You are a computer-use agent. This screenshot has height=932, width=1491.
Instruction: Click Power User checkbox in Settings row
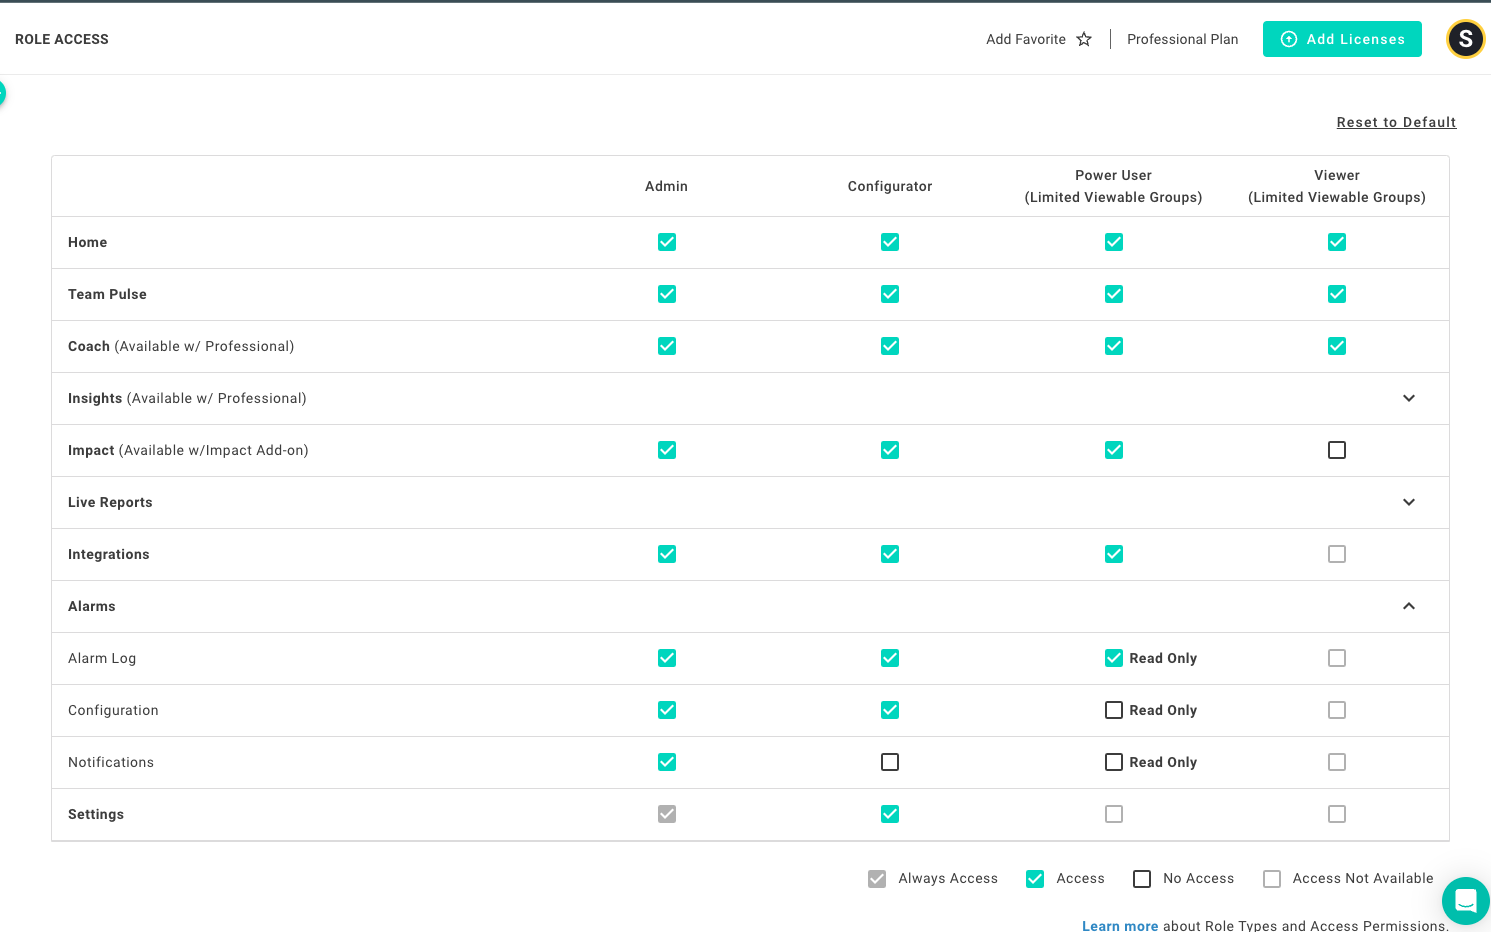1114,814
